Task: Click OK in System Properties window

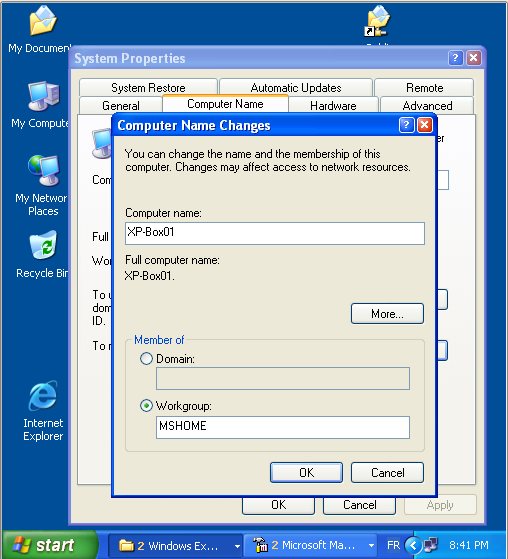Action: tap(278, 505)
